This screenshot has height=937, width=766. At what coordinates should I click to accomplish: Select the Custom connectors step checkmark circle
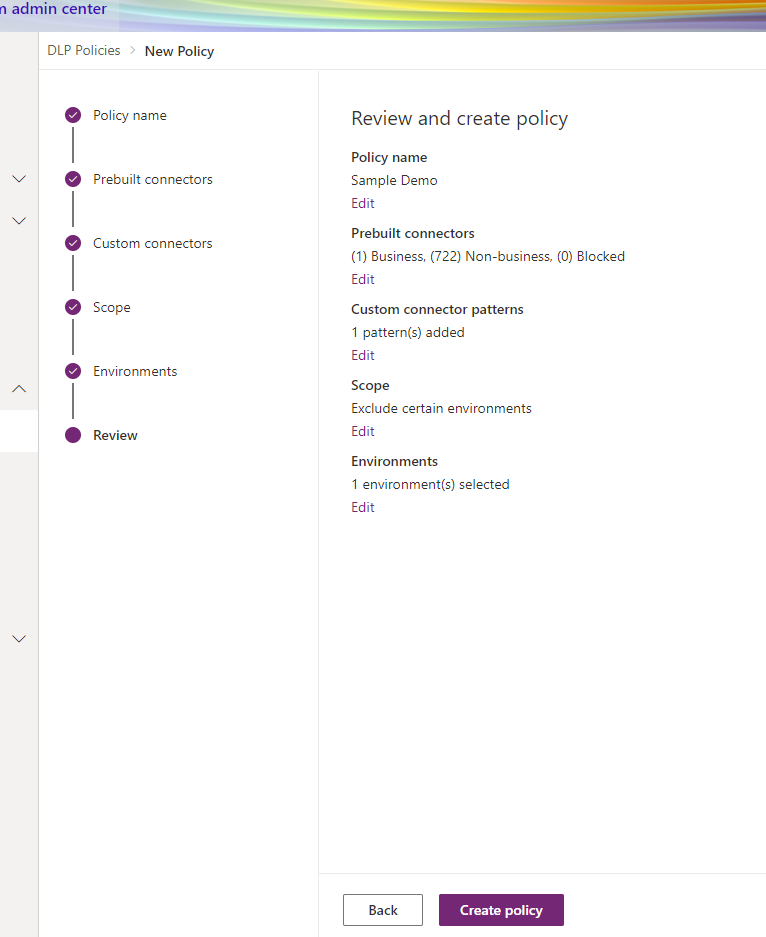coord(73,244)
